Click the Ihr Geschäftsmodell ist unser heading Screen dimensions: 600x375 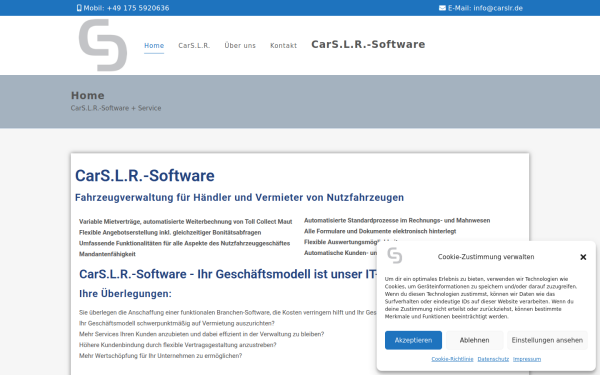point(228,274)
